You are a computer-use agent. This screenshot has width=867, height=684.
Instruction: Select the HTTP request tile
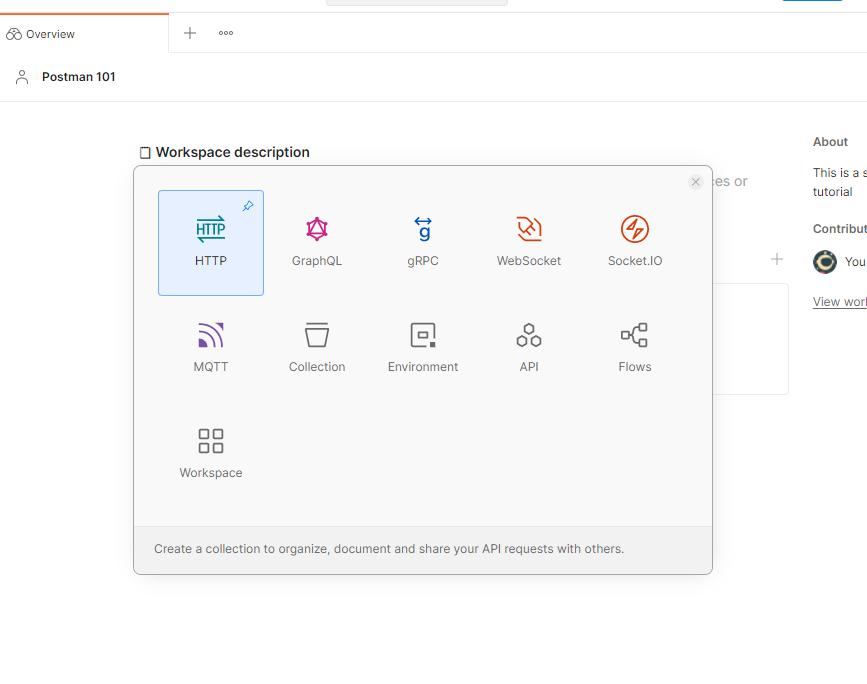(211, 243)
